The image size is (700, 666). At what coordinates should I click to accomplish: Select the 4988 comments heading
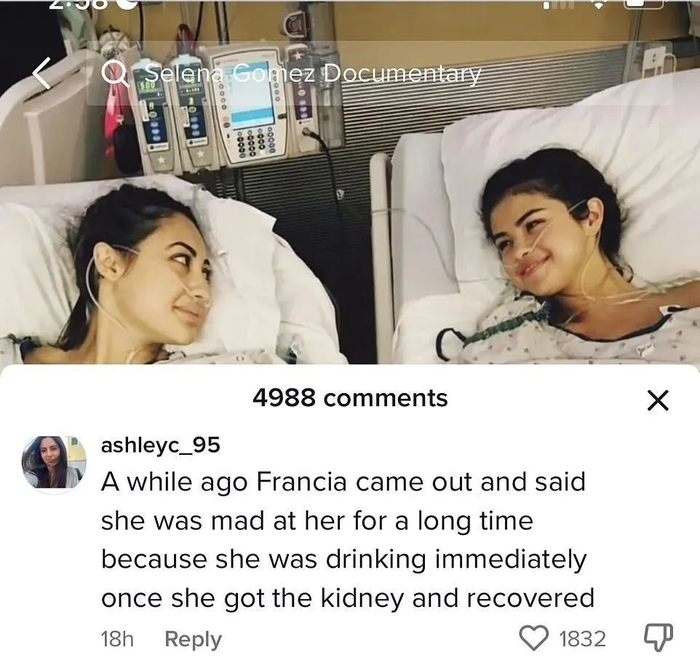point(350,398)
